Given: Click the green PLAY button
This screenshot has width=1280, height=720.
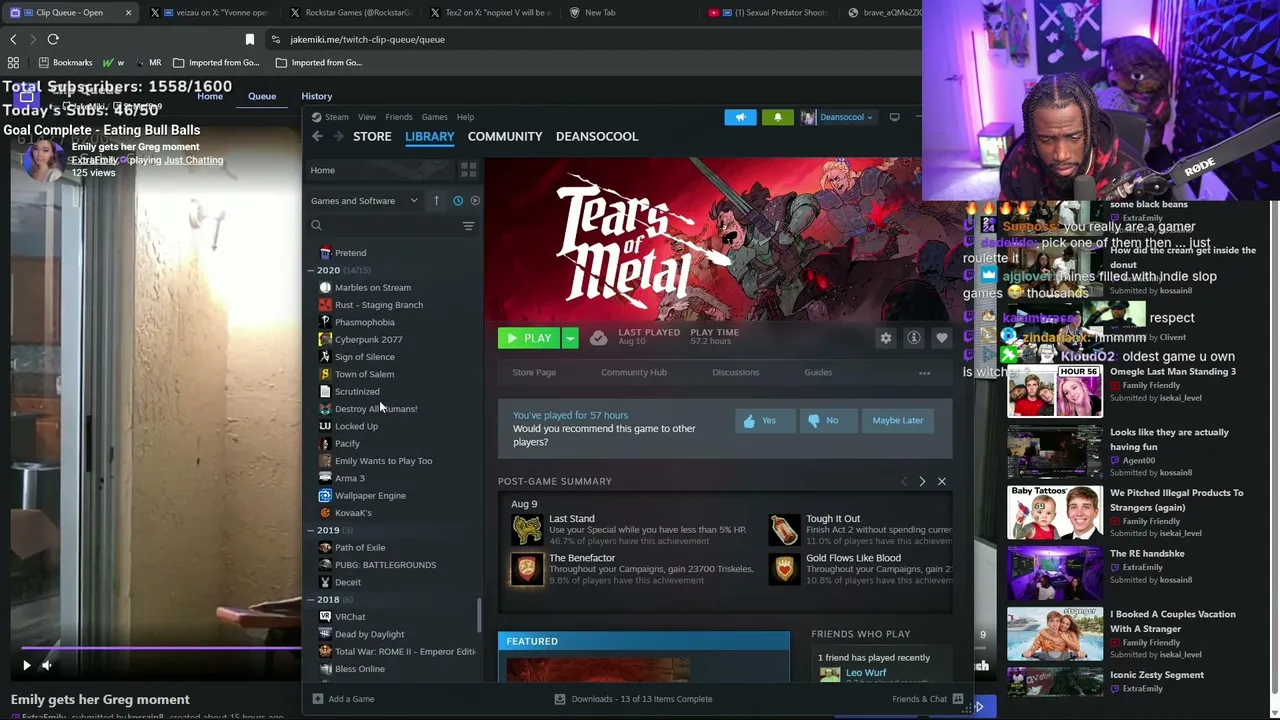Looking at the screenshot, I should [x=530, y=338].
